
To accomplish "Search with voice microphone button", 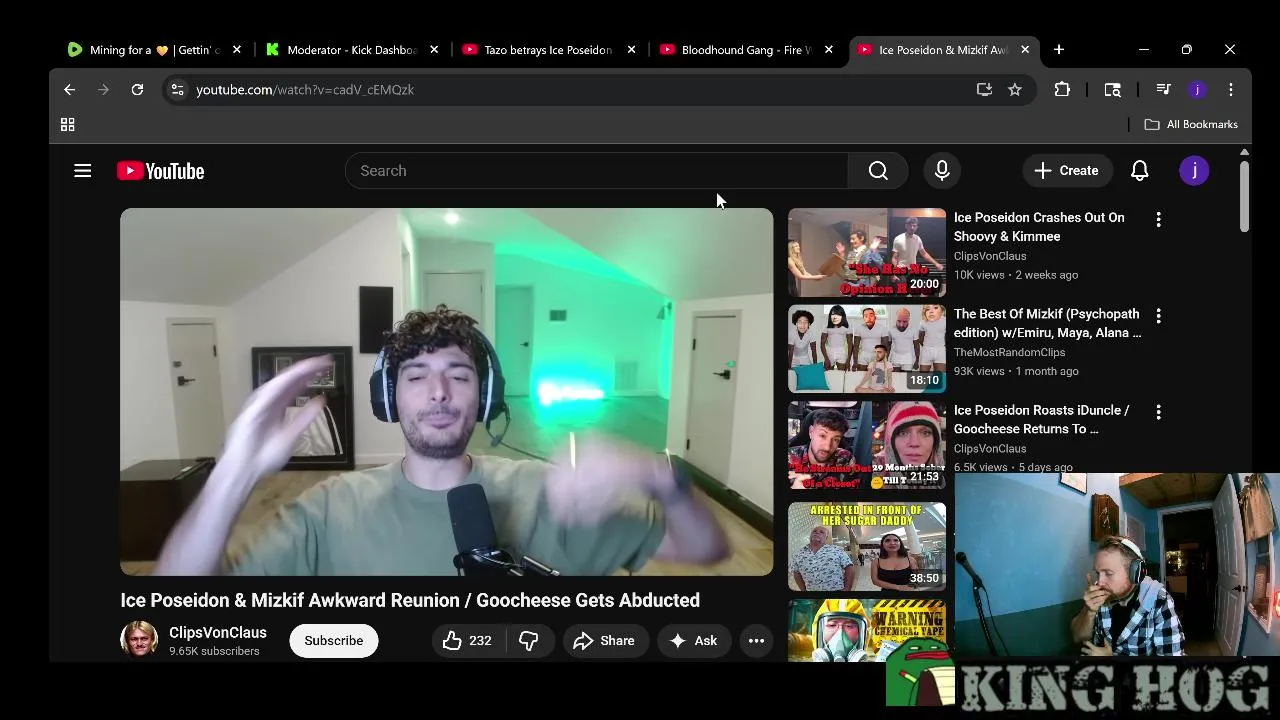I will [942, 171].
